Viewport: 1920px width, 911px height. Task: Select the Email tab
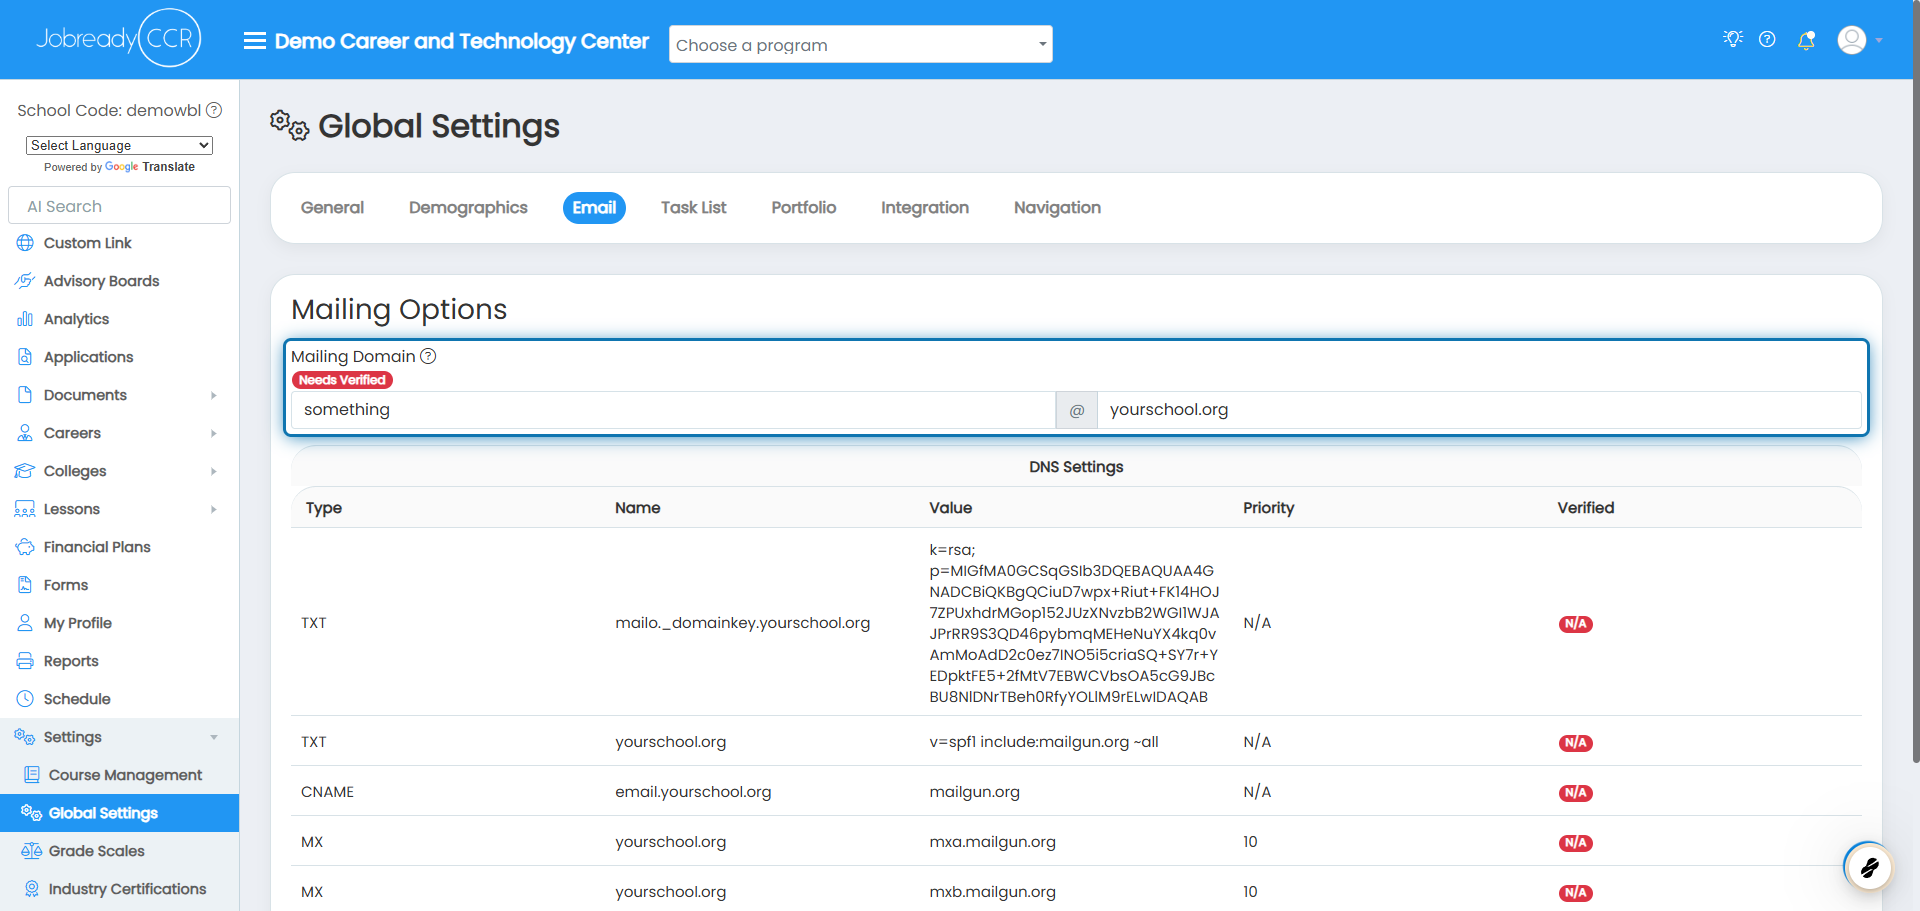[594, 208]
